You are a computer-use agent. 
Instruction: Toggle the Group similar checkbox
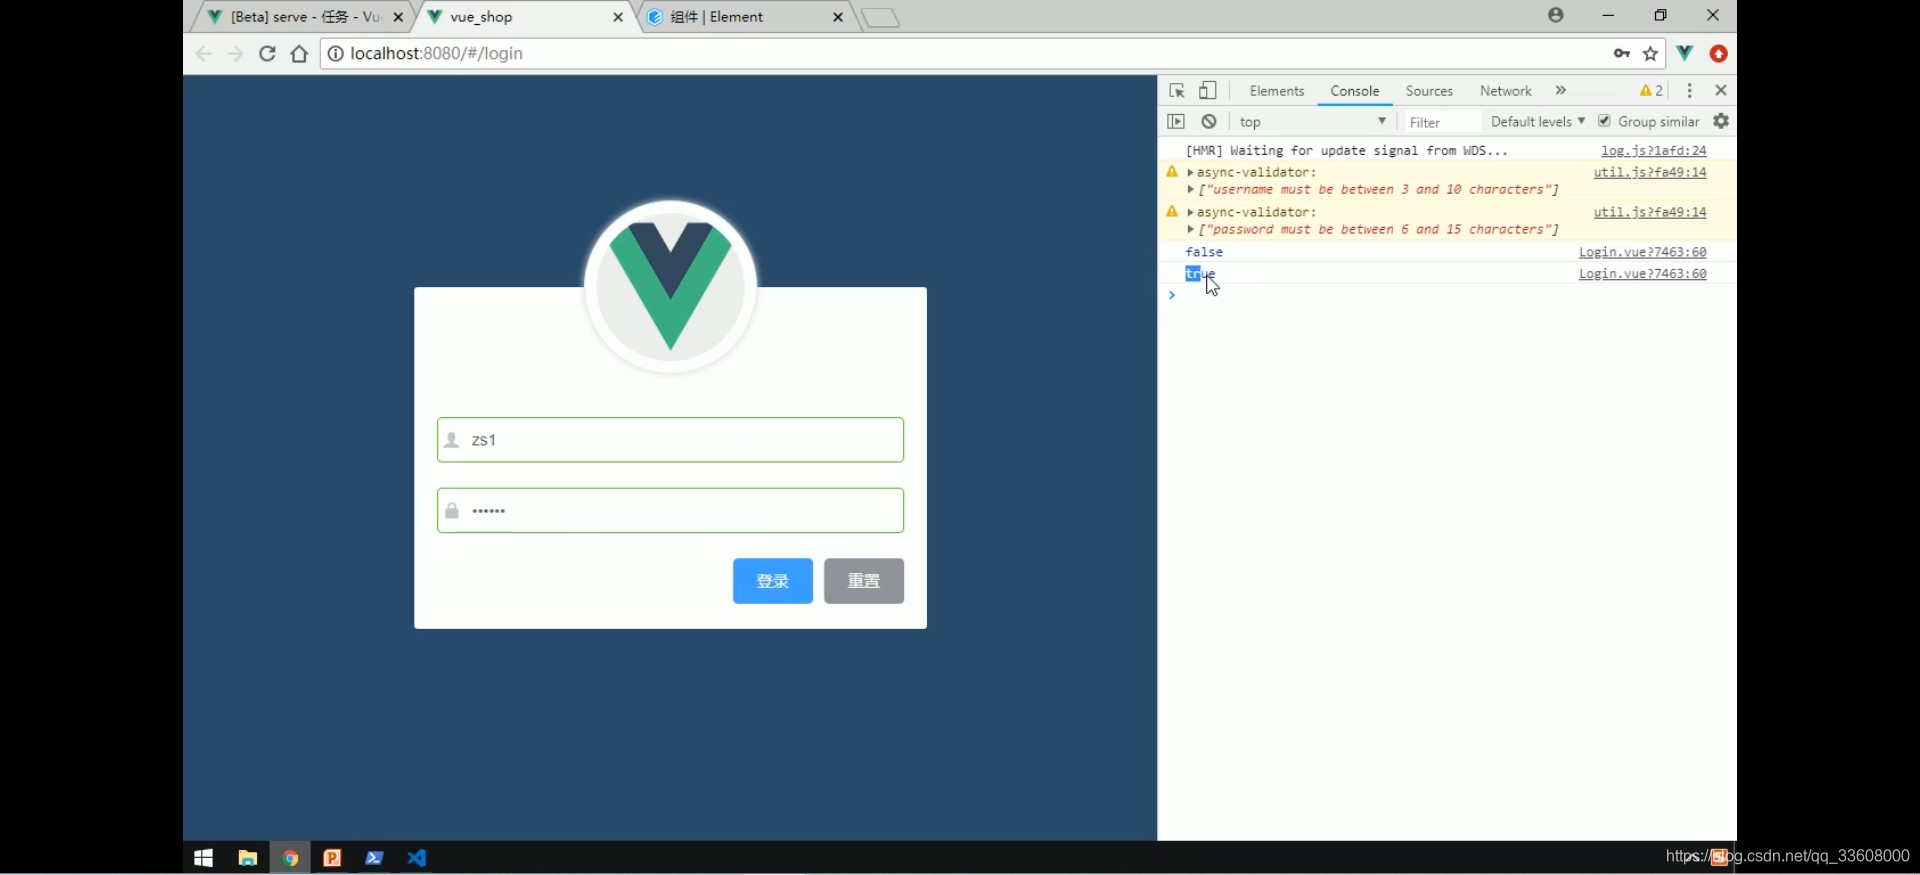tap(1604, 121)
